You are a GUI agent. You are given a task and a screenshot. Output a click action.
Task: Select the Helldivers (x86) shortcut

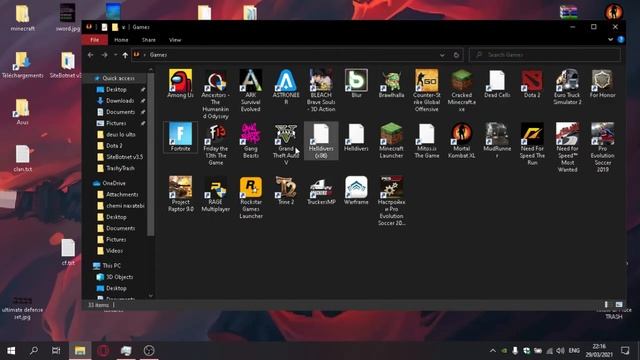(x=321, y=140)
